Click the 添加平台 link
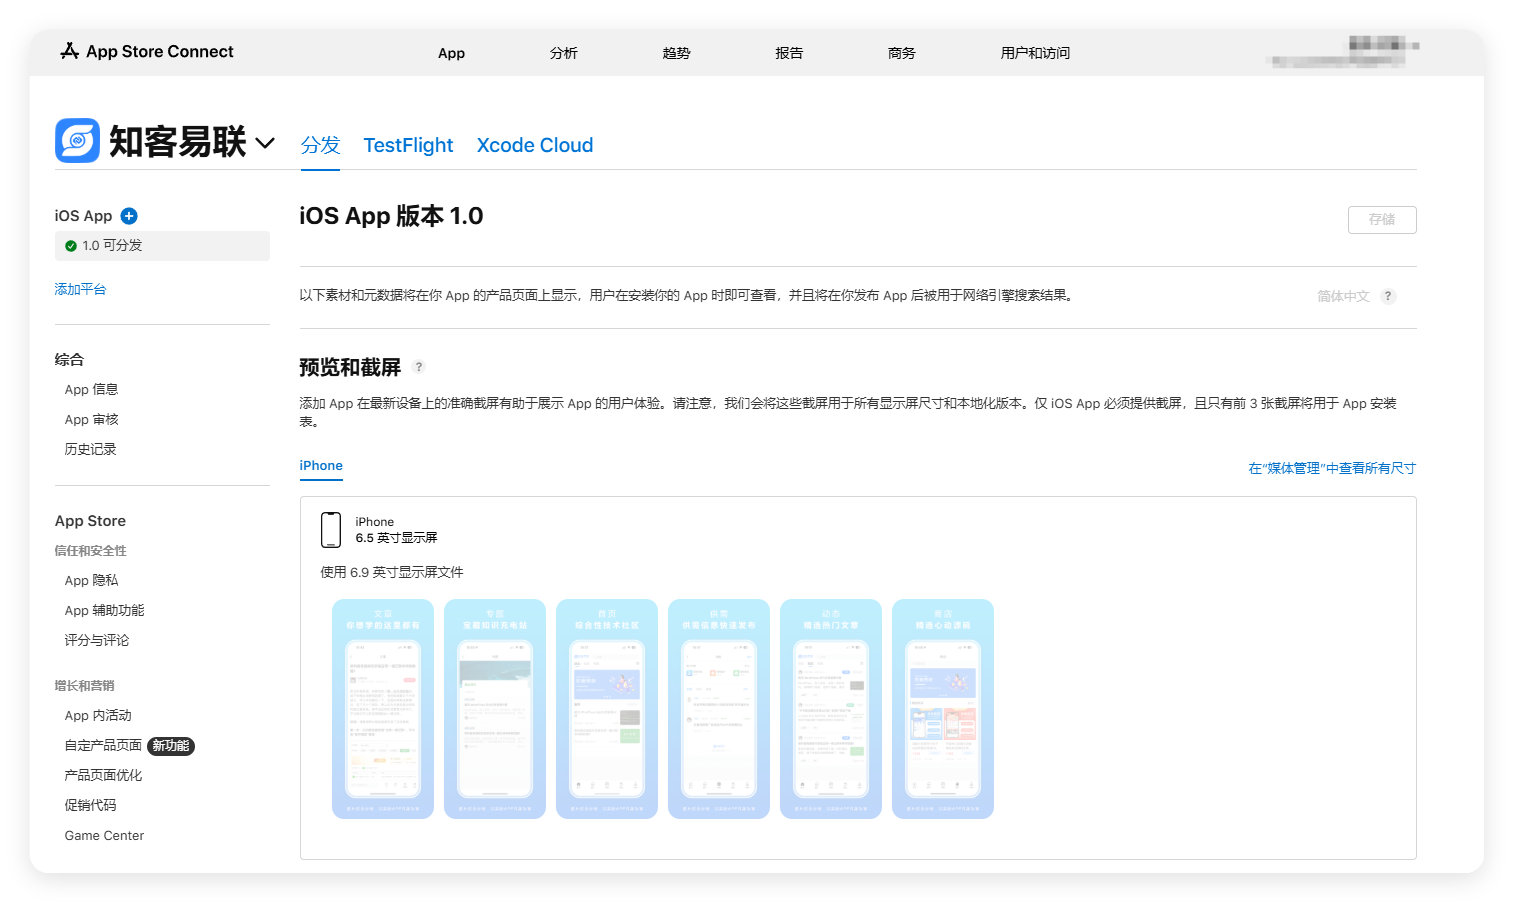 [x=80, y=289]
